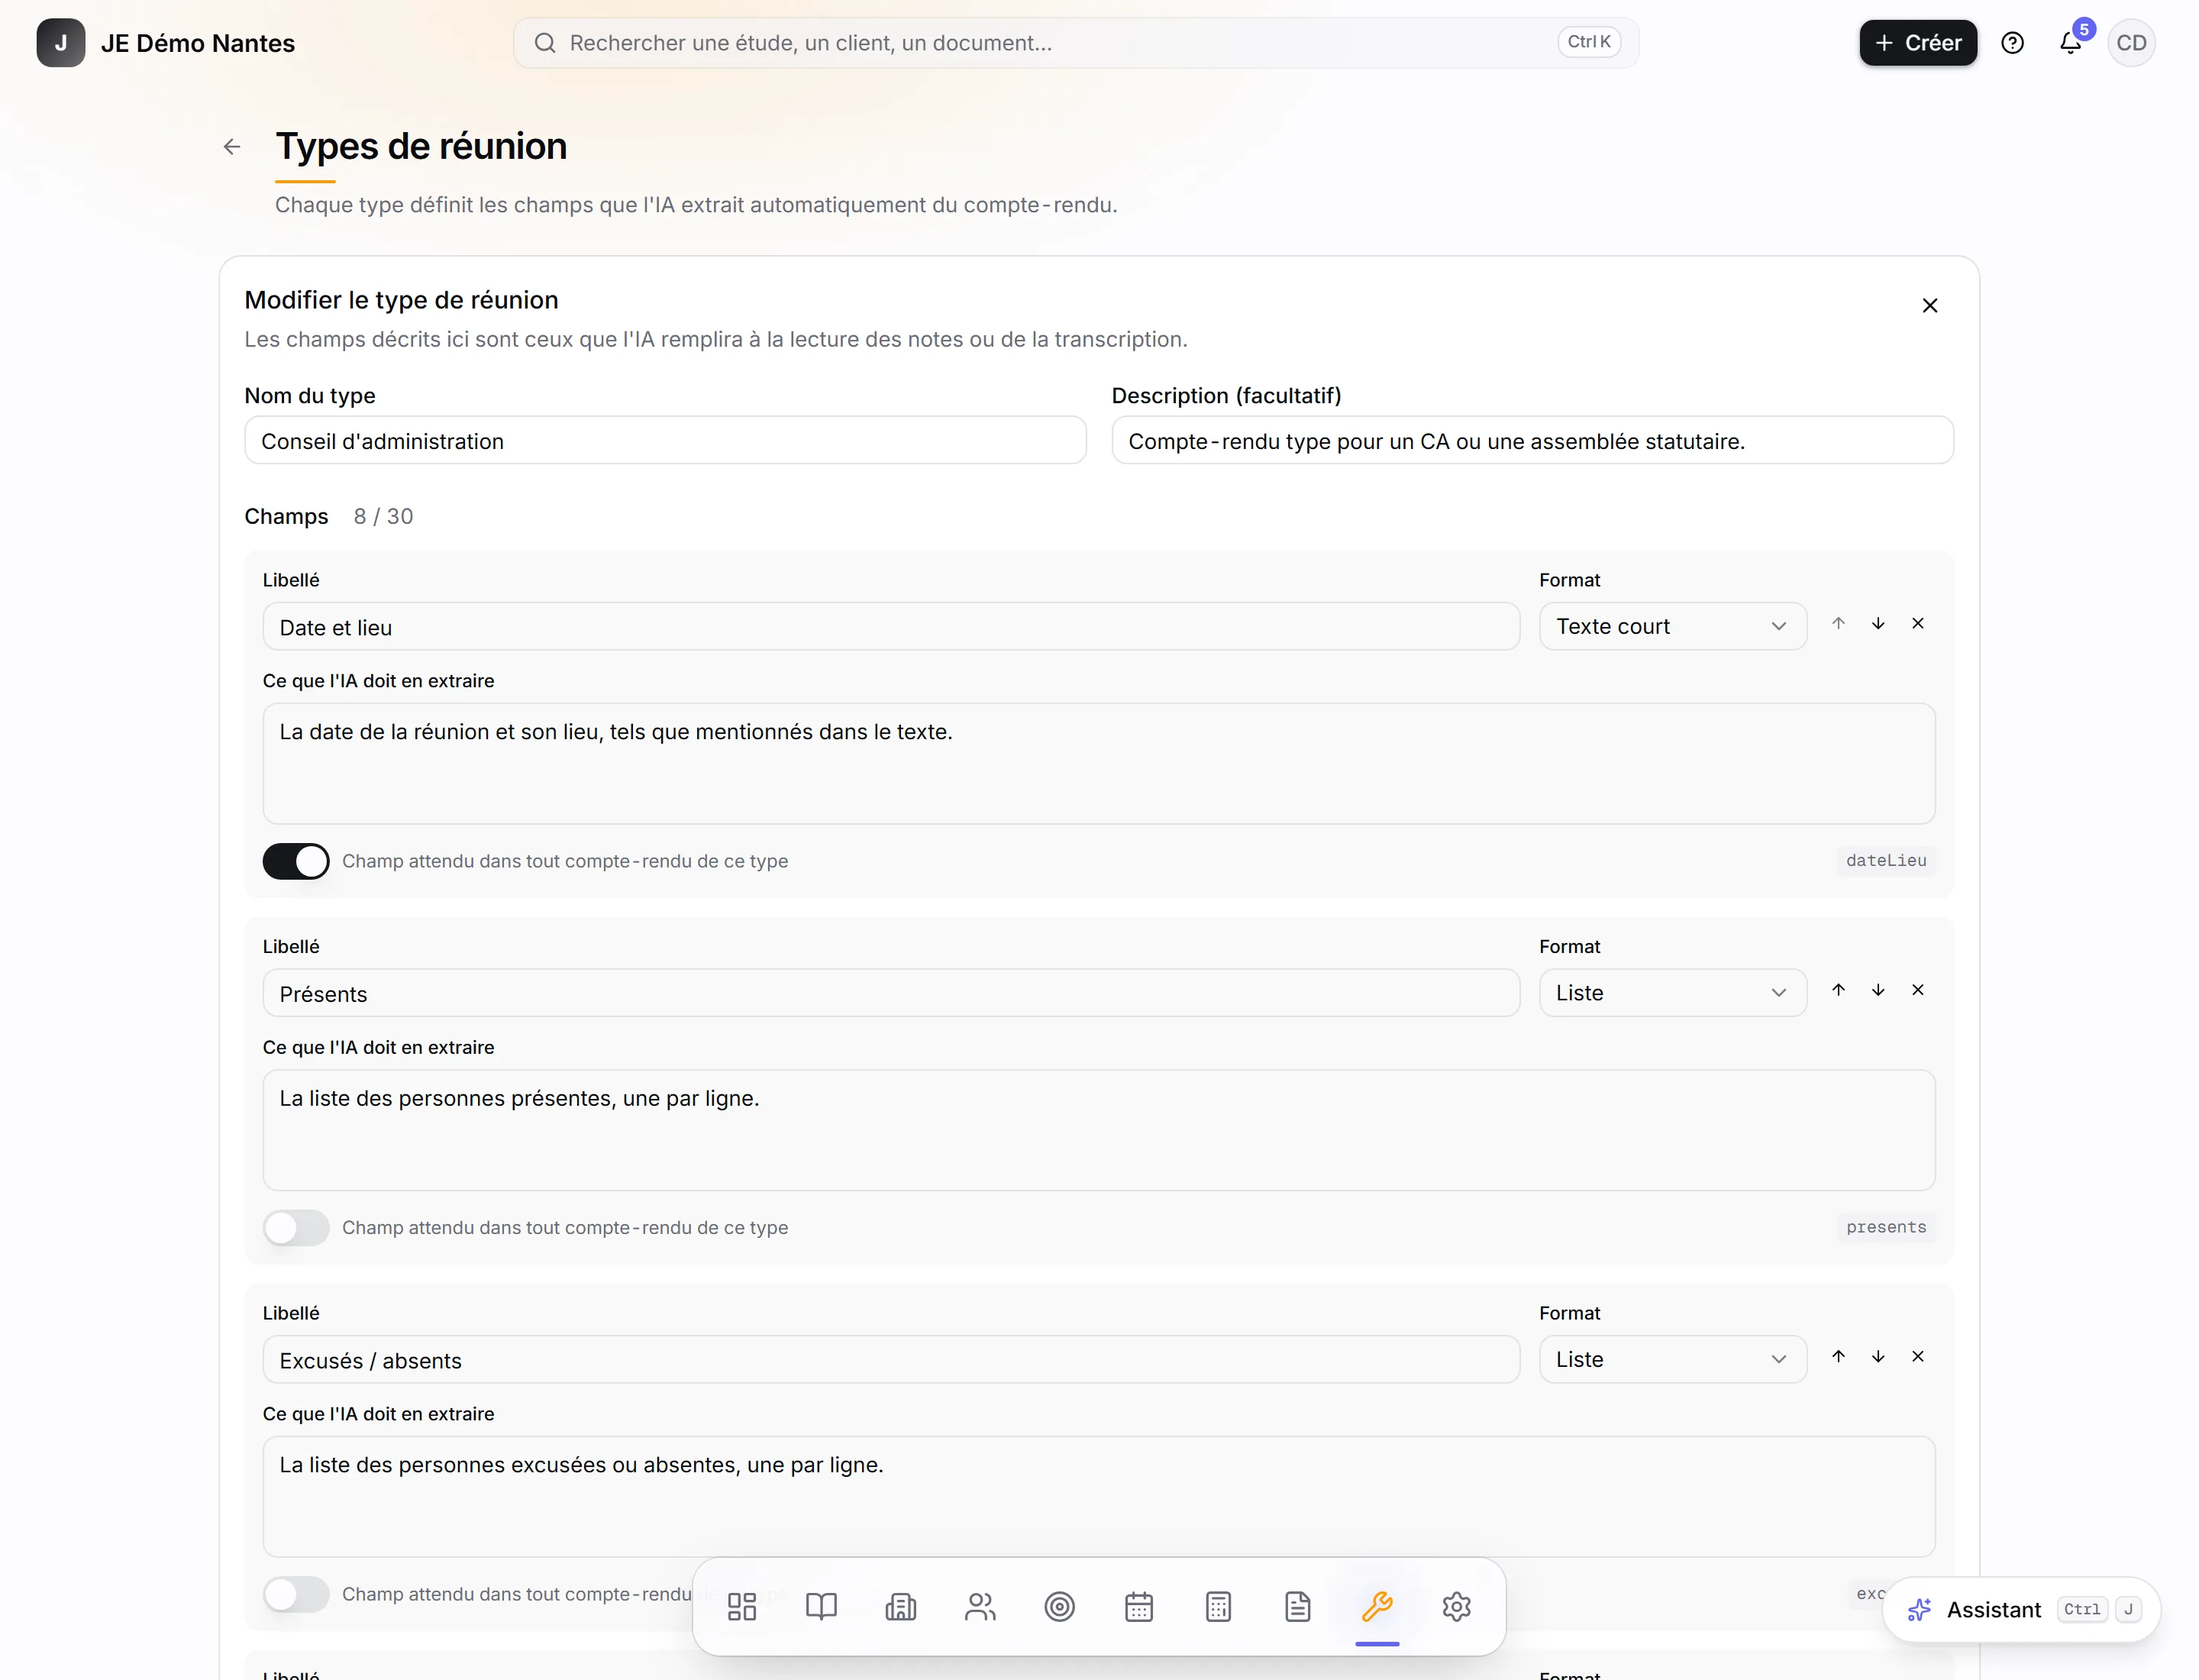
Task: Click the dateLieu key tag
Action: pyautogui.click(x=1886, y=861)
